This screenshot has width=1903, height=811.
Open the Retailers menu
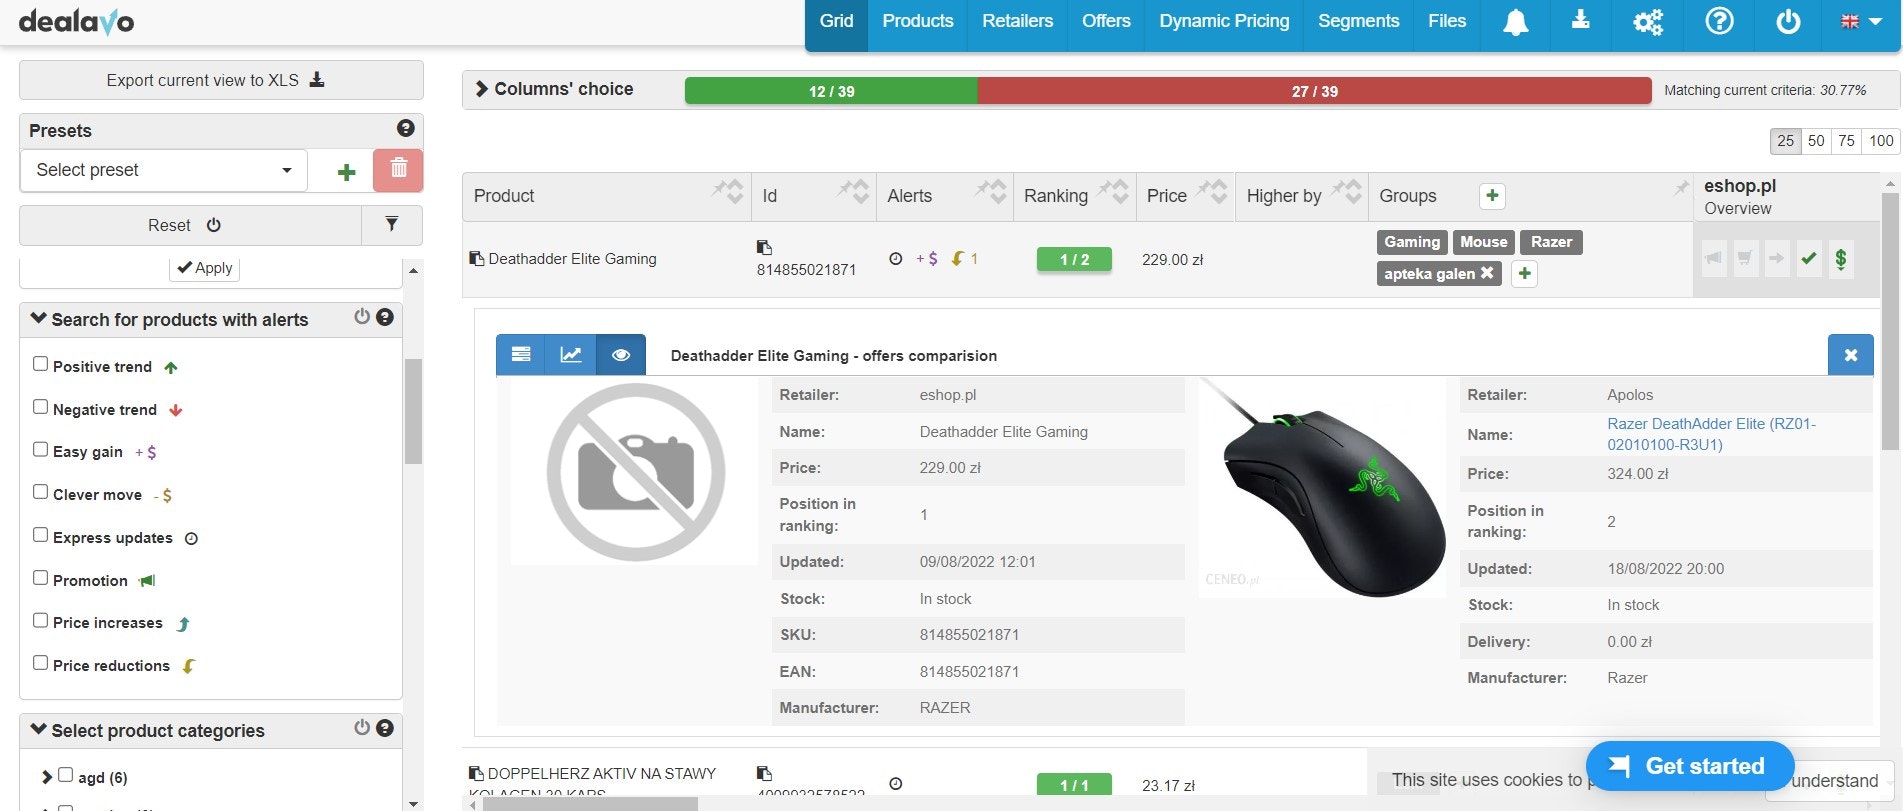point(1017,21)
